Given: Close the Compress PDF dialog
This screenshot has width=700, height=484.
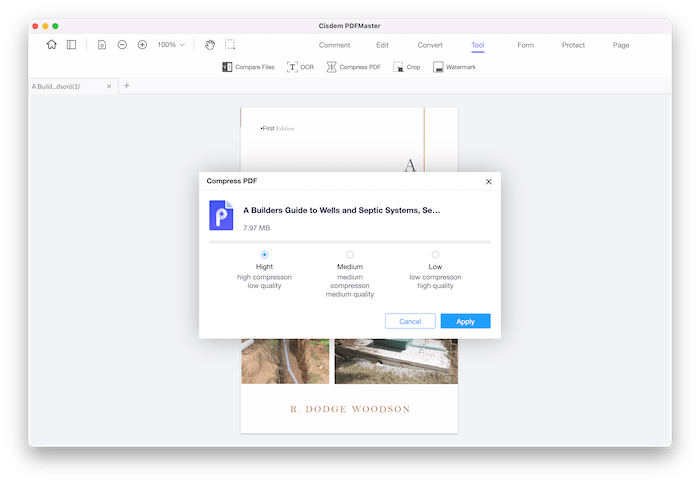Looking at the screenshot, I should pyautogui.click(x=488, y=181).
